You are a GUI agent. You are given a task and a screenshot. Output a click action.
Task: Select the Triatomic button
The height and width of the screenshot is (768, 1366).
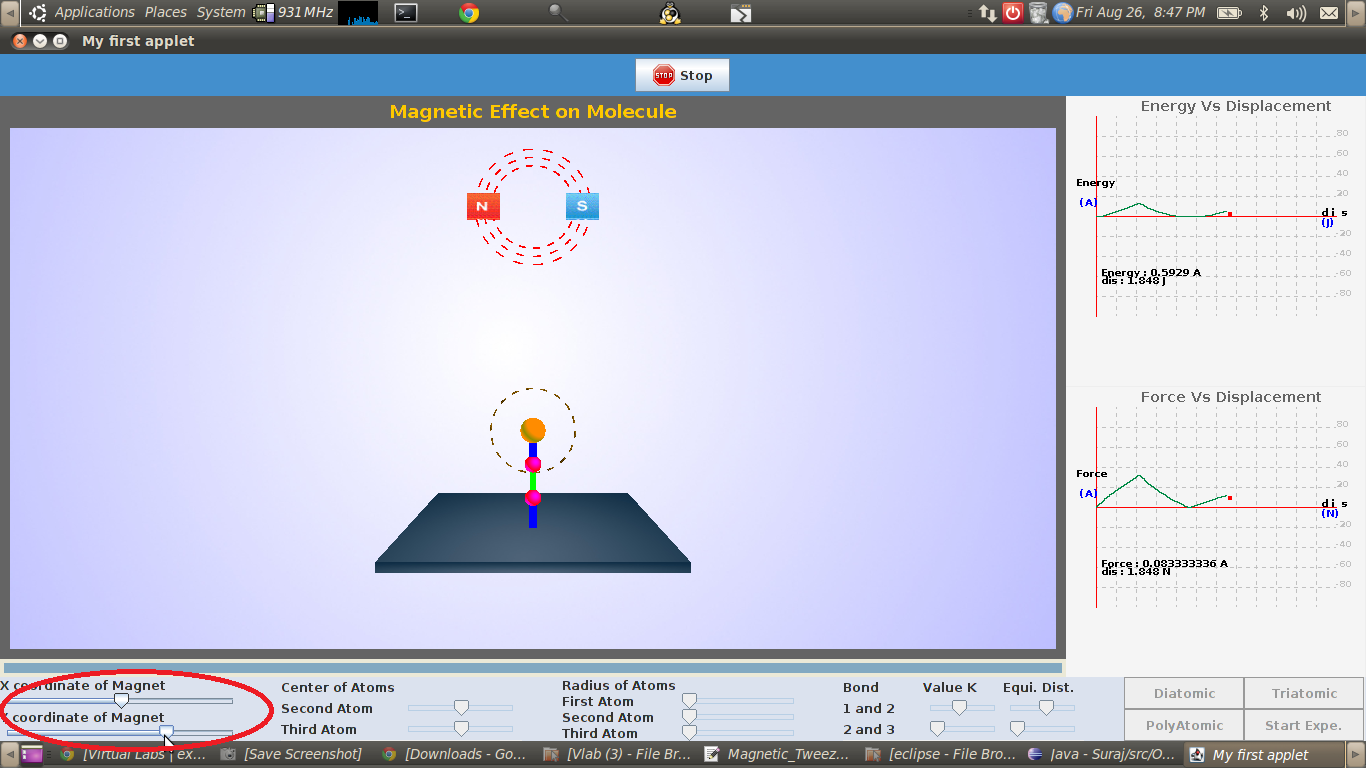coord(1304,693)
